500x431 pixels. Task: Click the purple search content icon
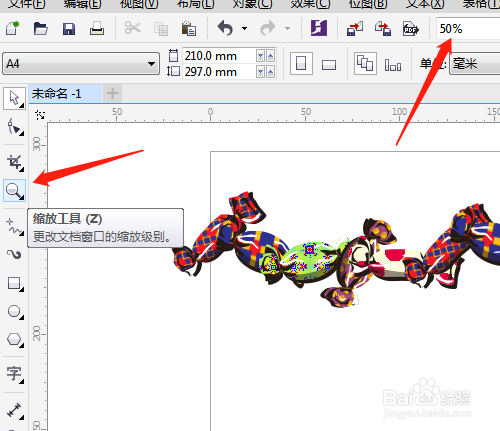pos(319,28)
